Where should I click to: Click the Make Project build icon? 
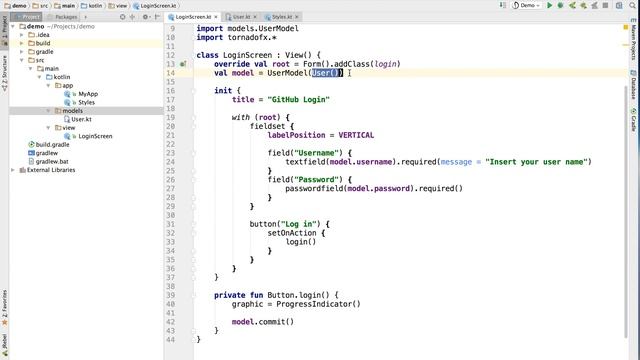coord(502,5)
